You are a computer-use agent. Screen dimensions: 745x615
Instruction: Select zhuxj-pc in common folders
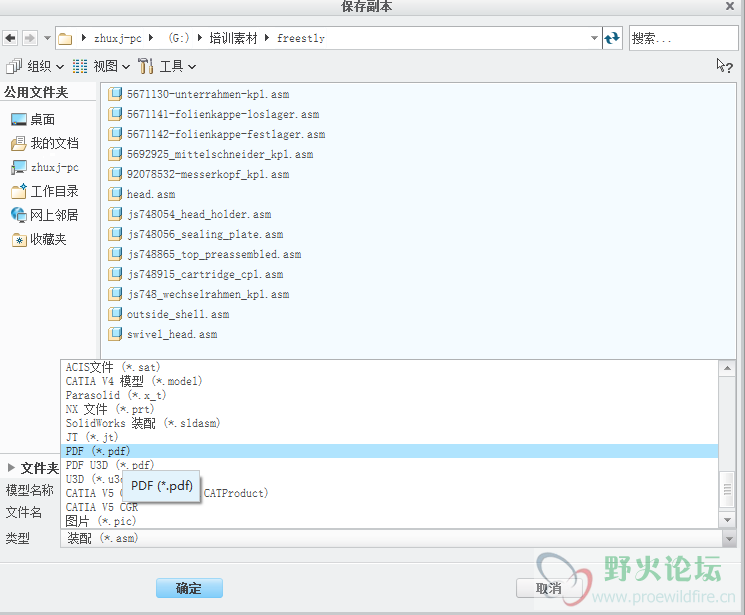[45, 167]
